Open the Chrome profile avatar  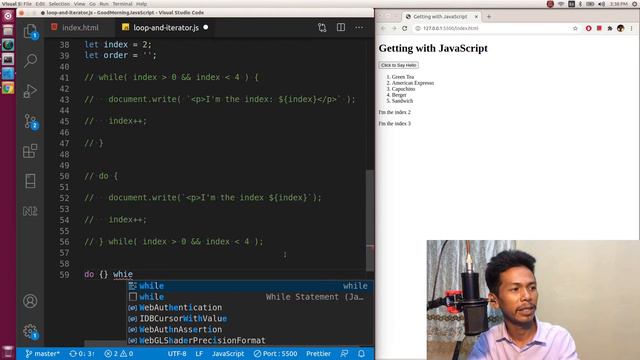[620, 28]
